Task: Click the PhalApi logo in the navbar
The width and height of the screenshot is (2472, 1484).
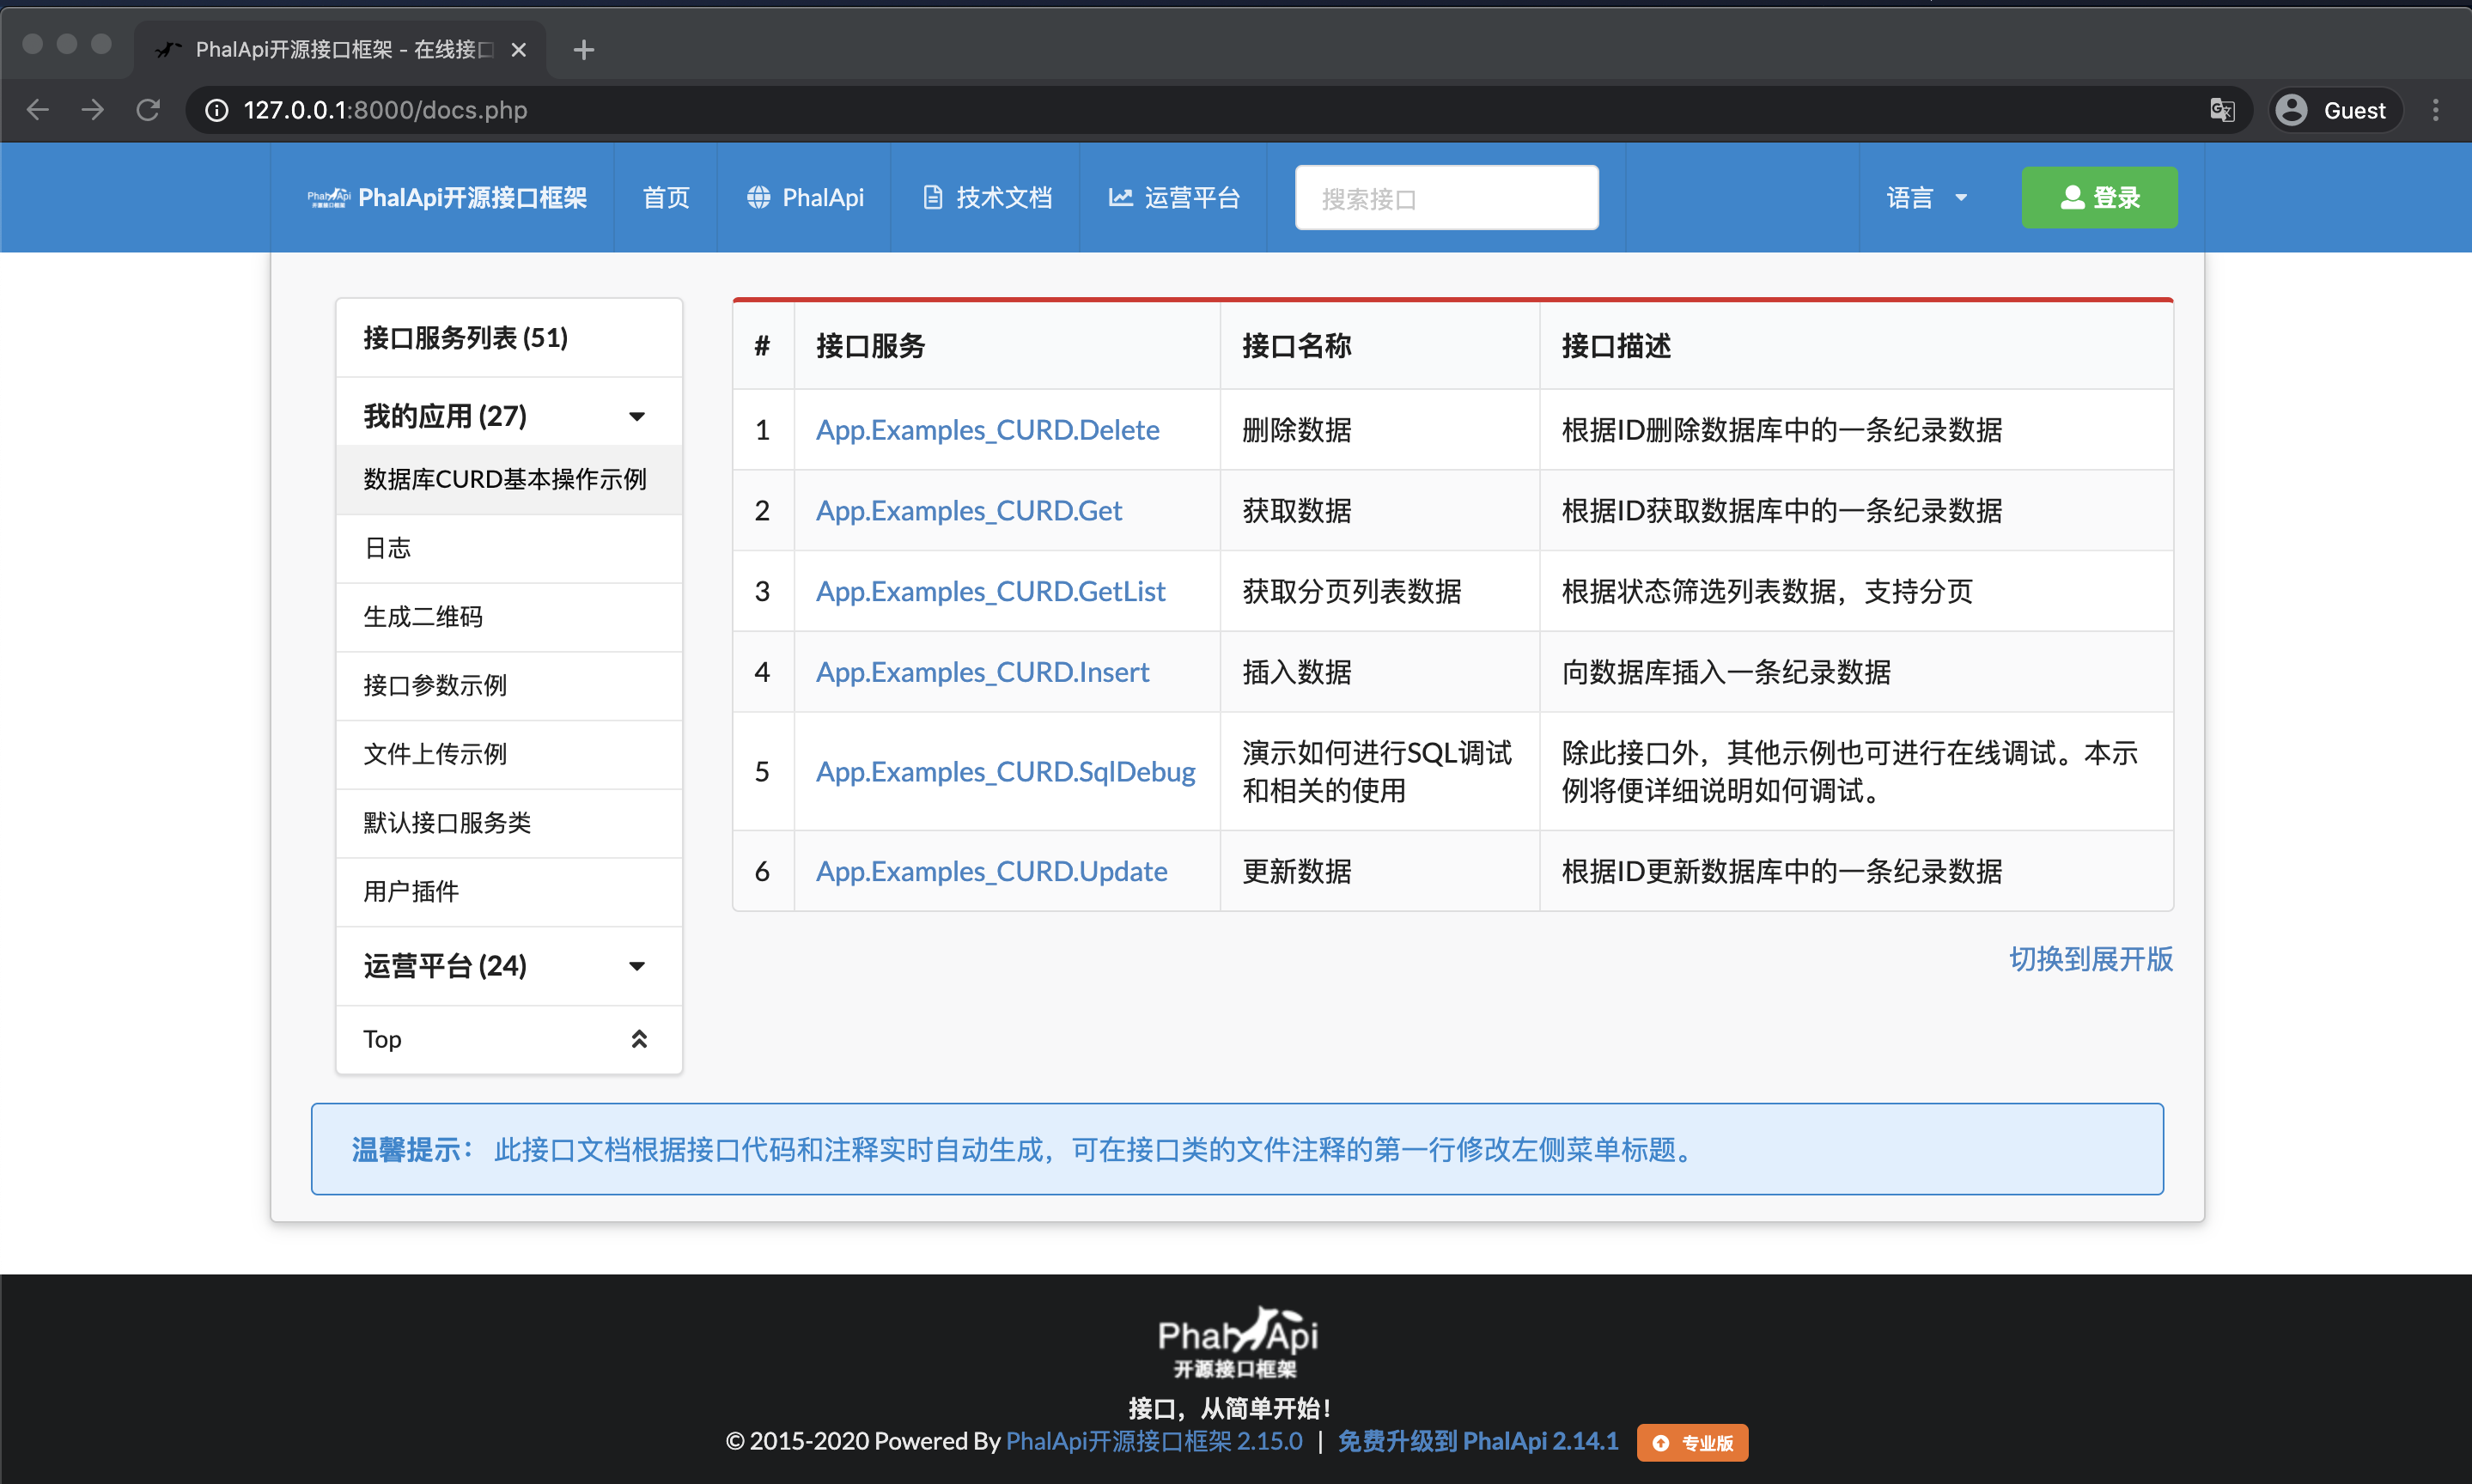Action: coord(330,197)
